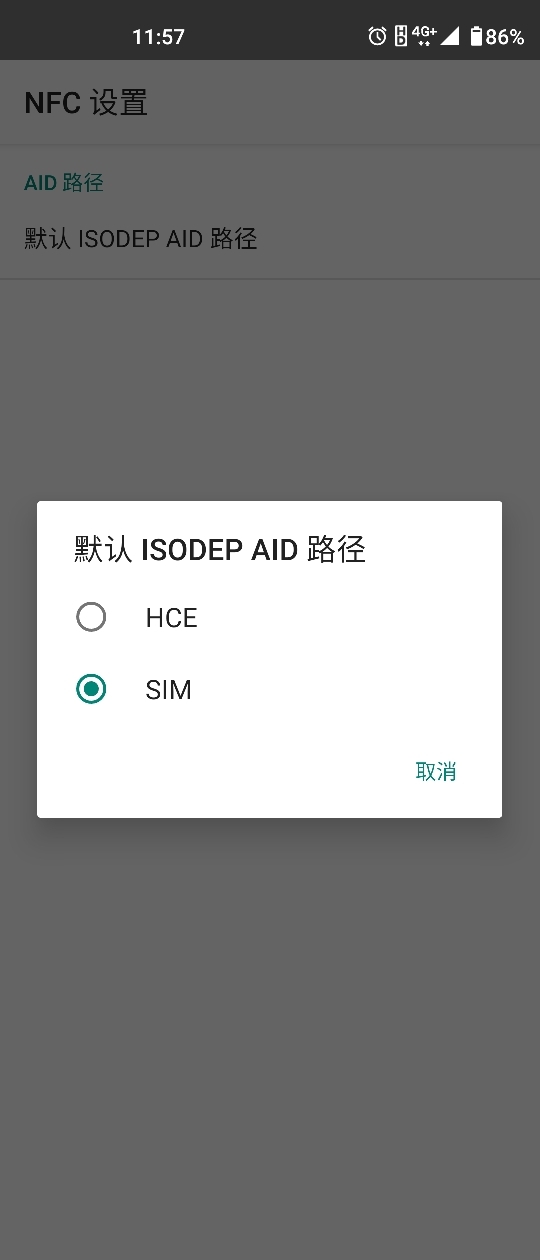Choose the HCE option label
540x1260 pixels.
[172, 618]
